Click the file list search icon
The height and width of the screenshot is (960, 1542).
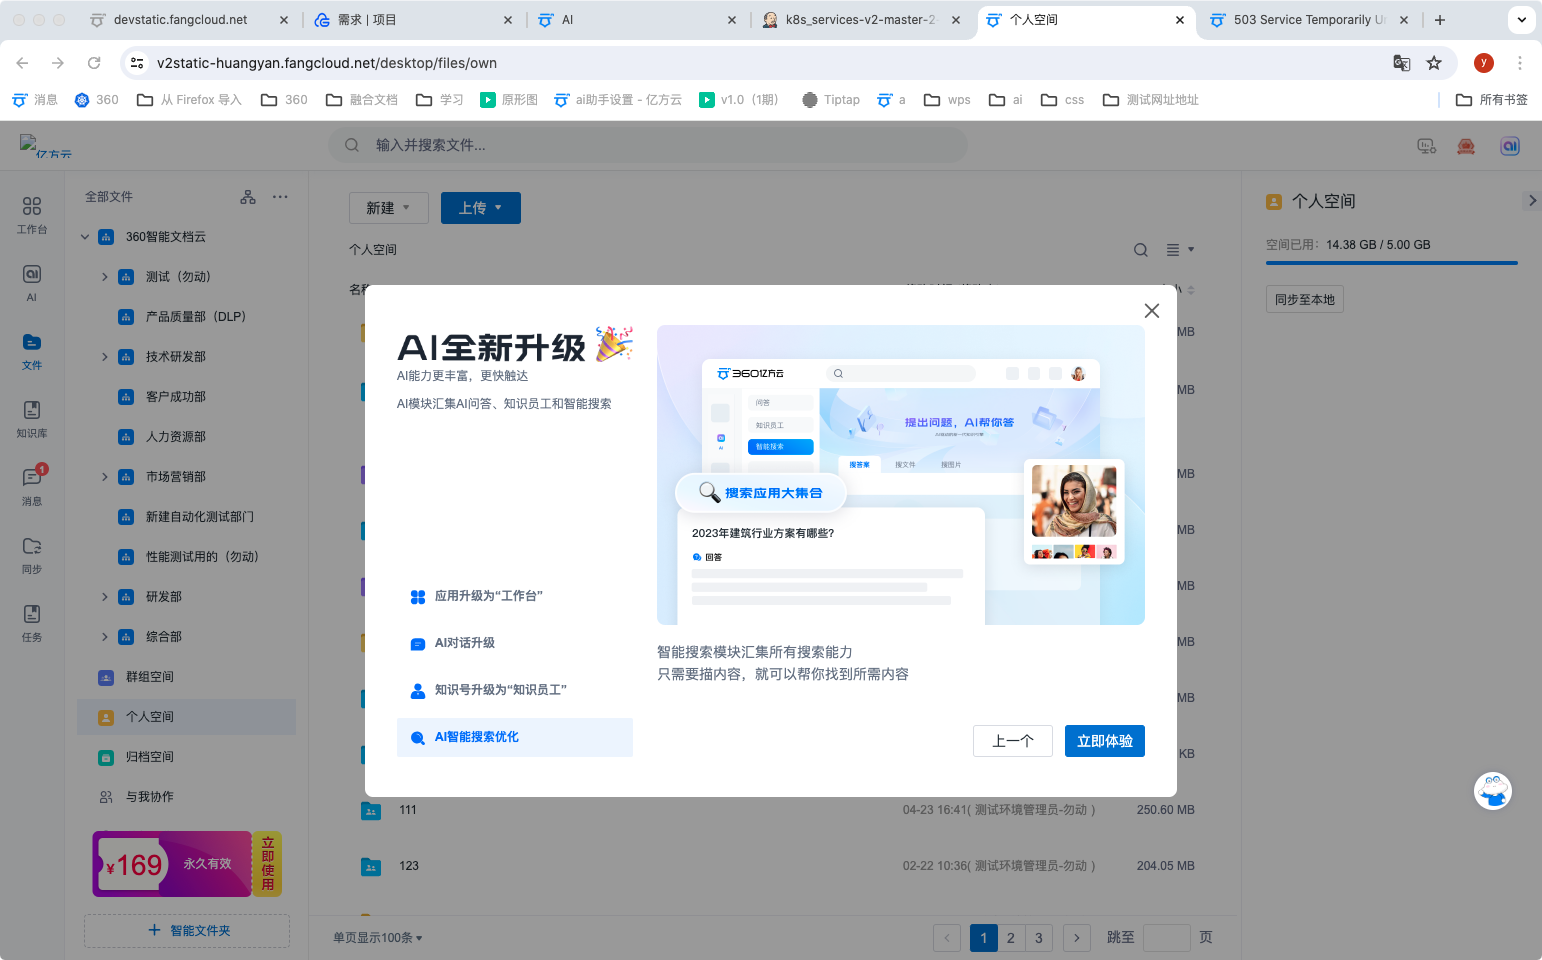1141,250
